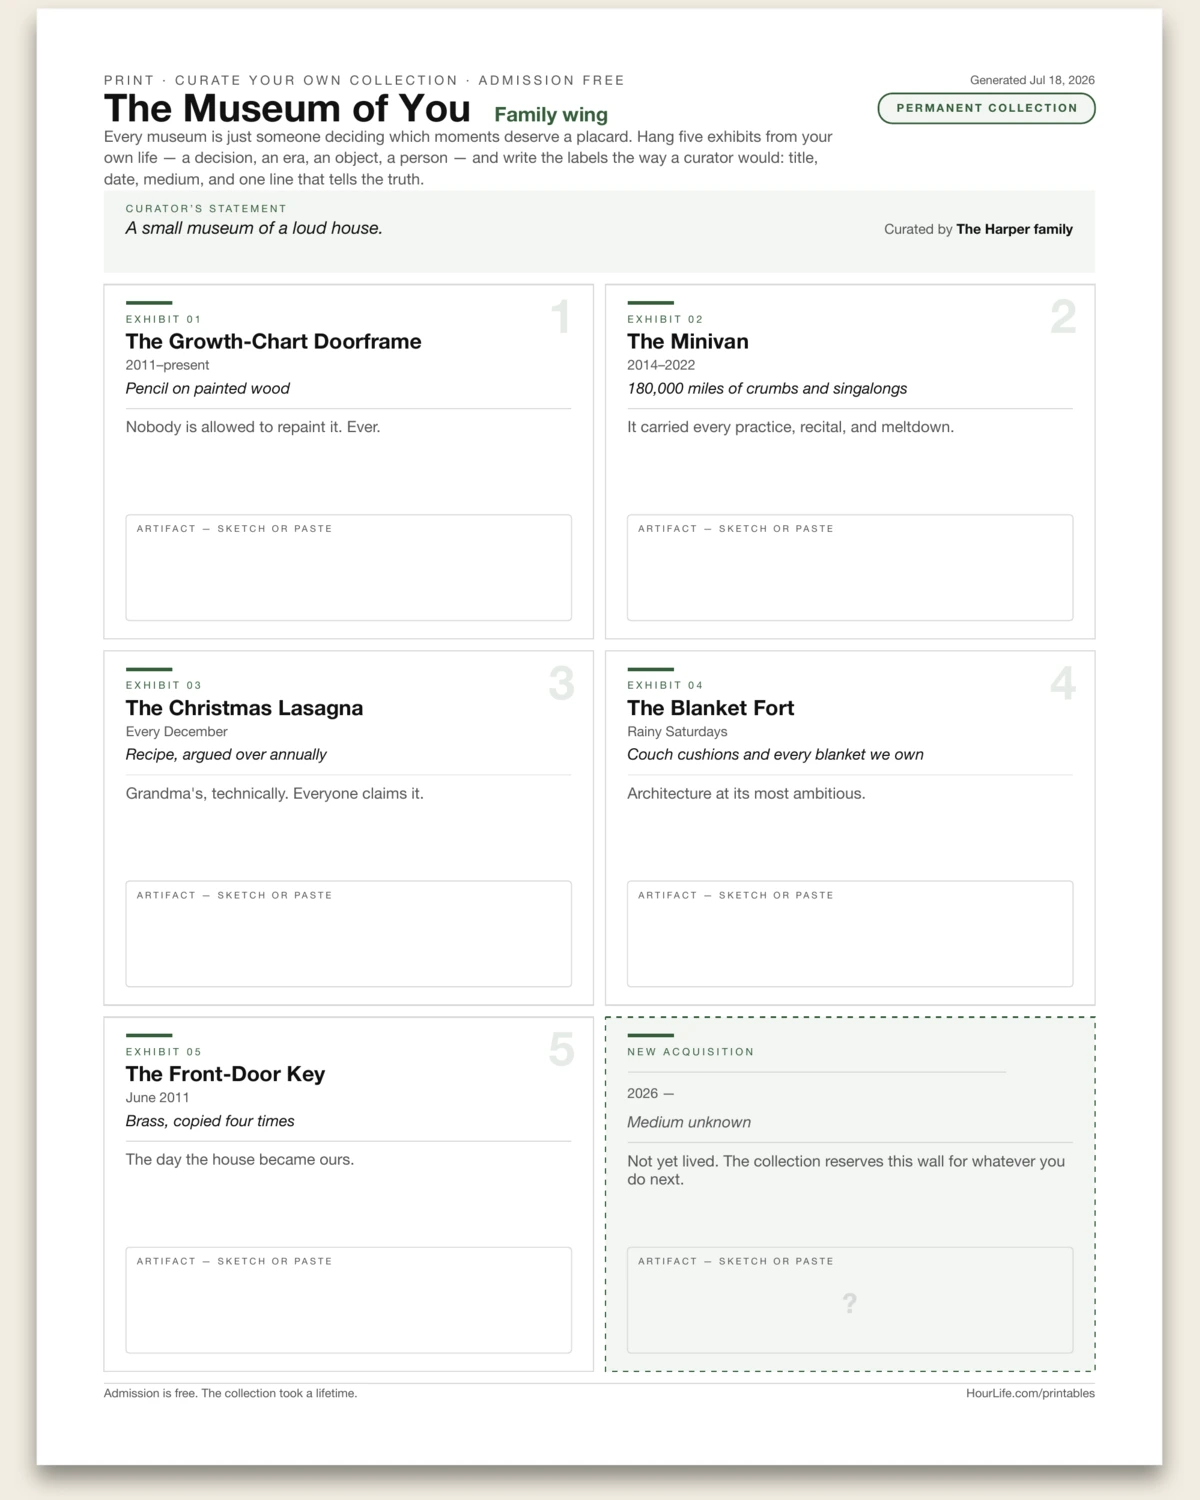
Task: Select the title 'The Museum of You'
Action: coord(287,108)
